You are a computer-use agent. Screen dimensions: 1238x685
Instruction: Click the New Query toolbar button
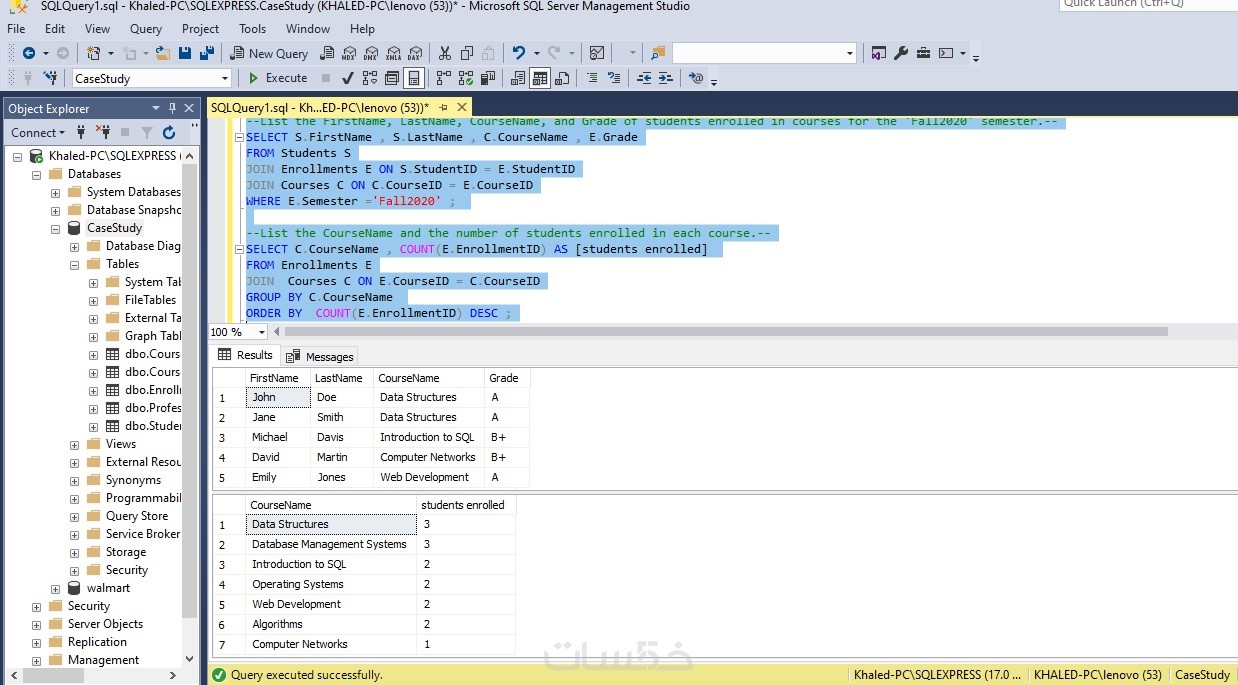[270, 53]
